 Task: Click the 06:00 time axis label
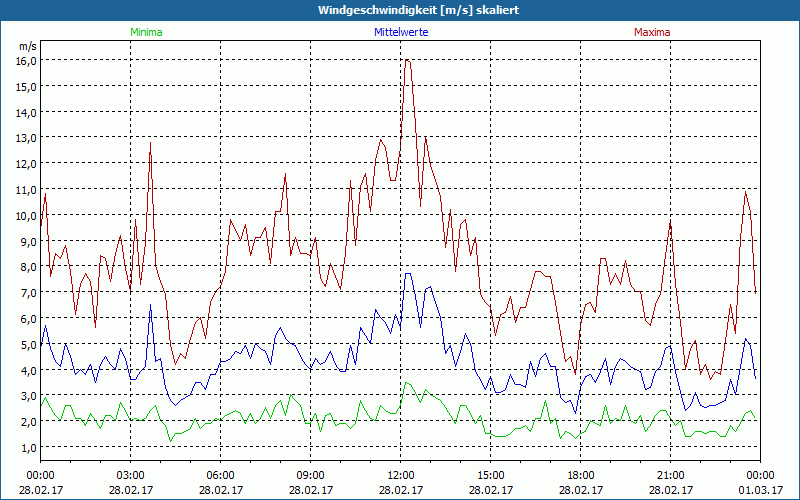coord(220,476)
